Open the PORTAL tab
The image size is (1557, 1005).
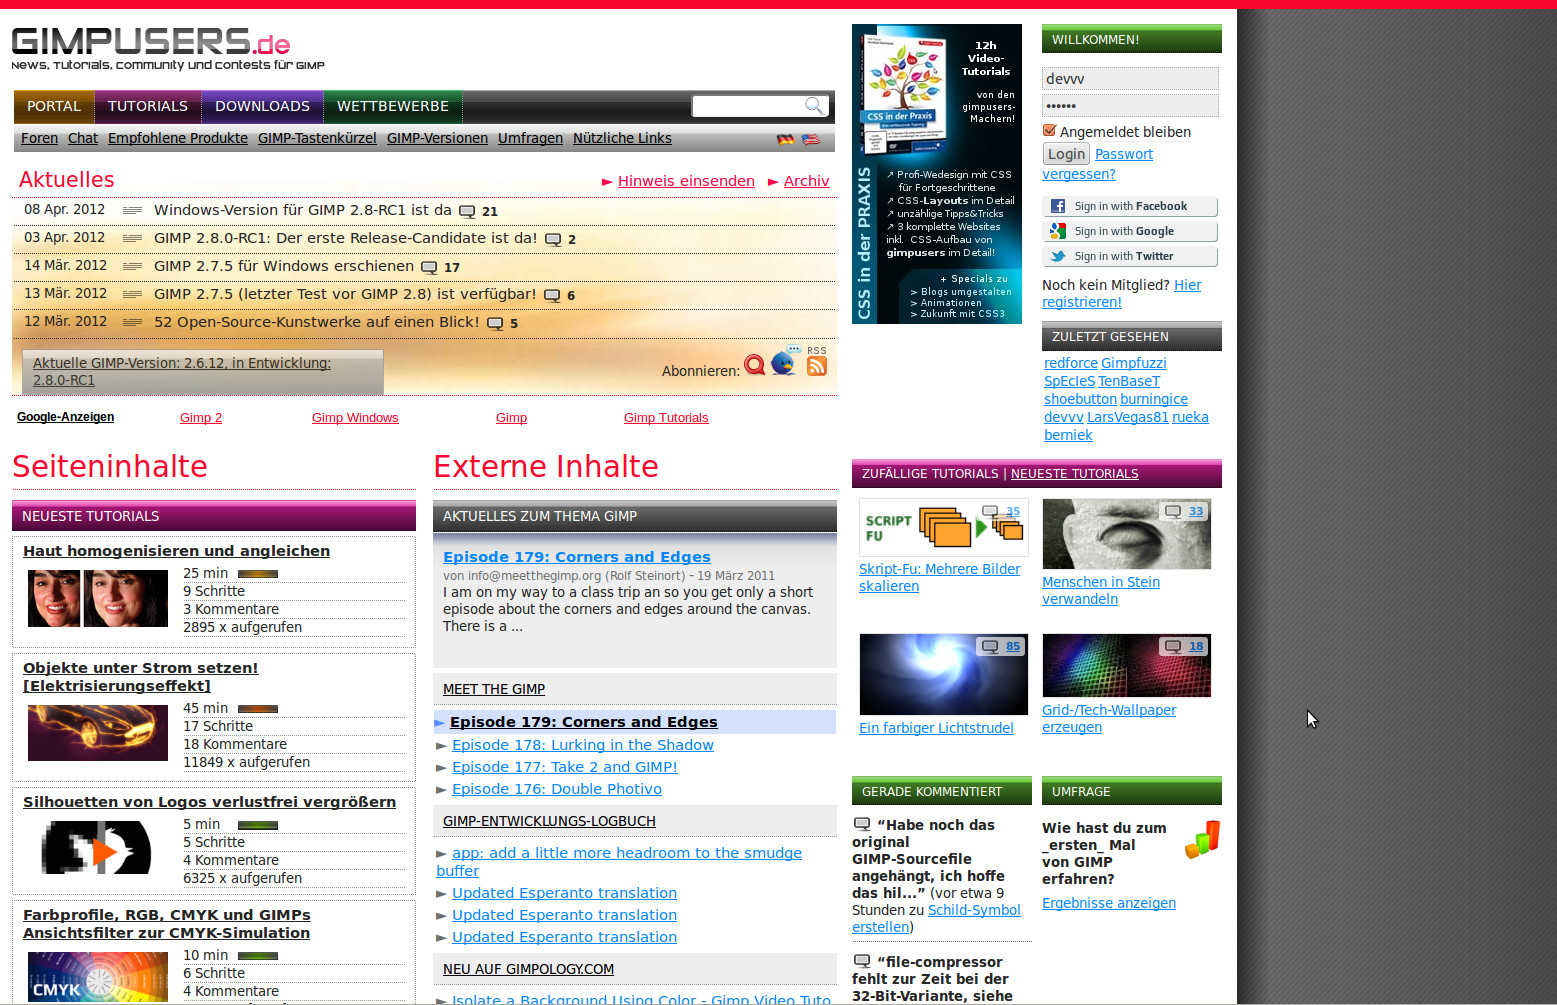[x=54, y=106]
